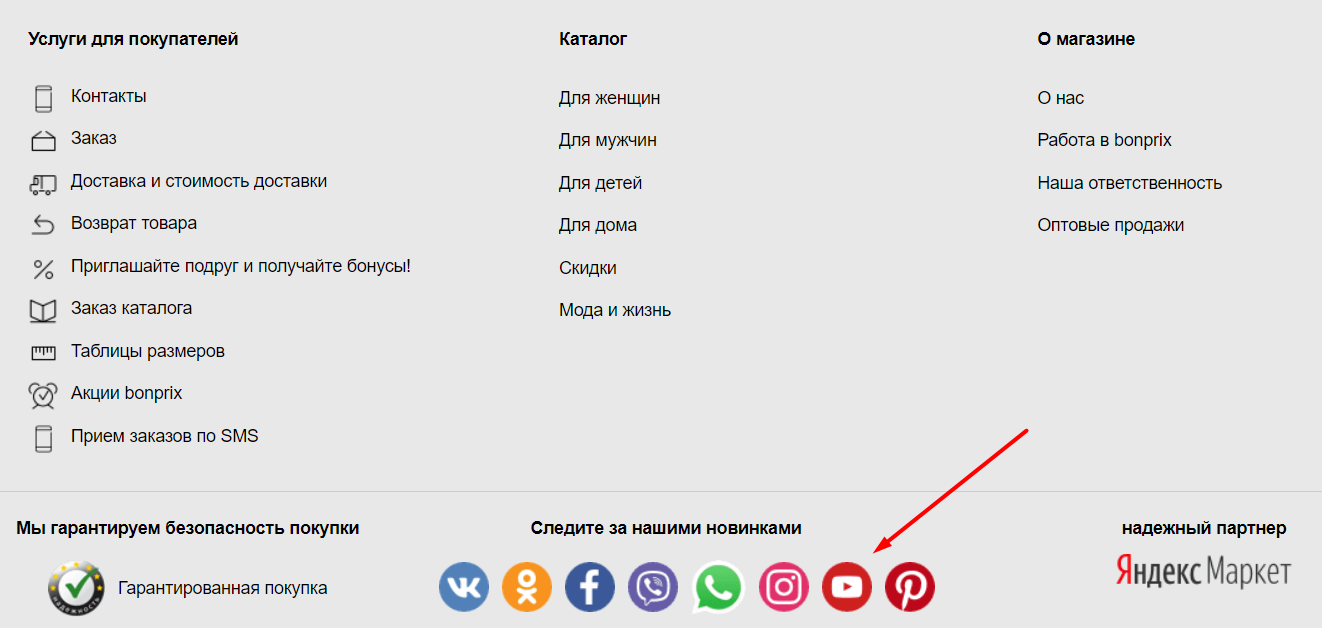Open the Viber icon

(x=653, y=587)
